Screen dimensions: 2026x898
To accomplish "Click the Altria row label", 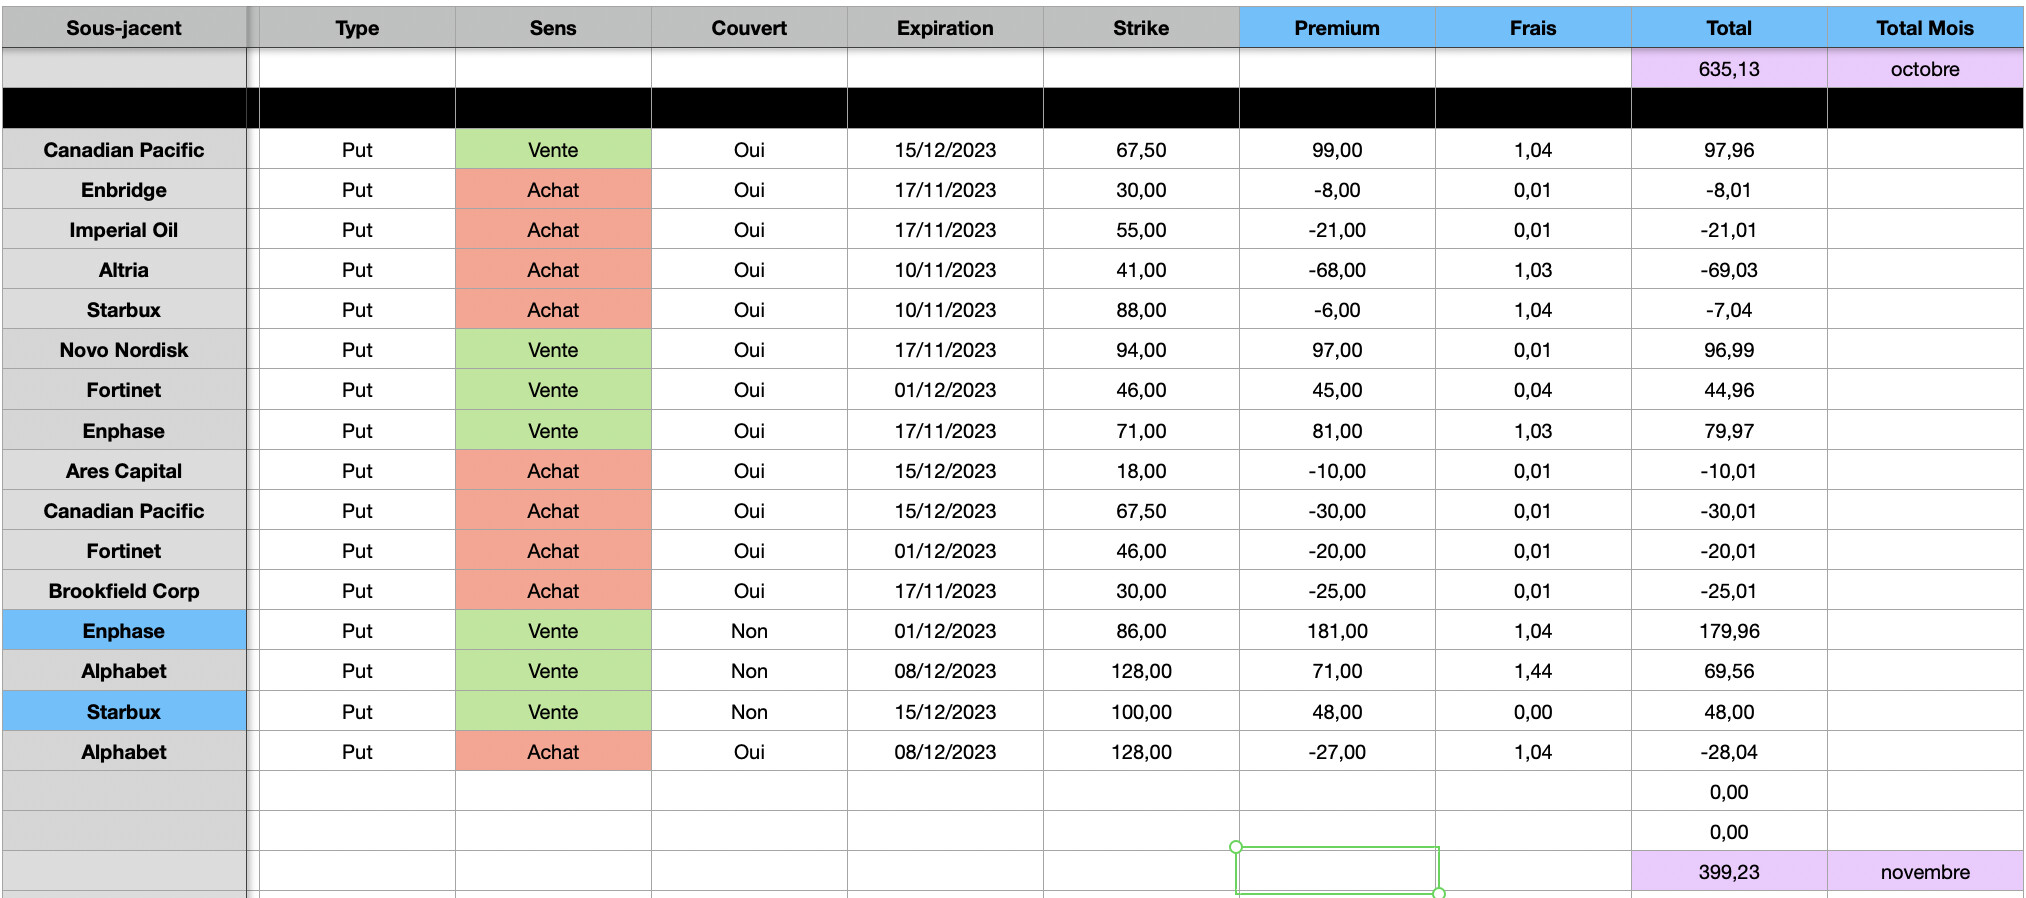I will [124, 270].
